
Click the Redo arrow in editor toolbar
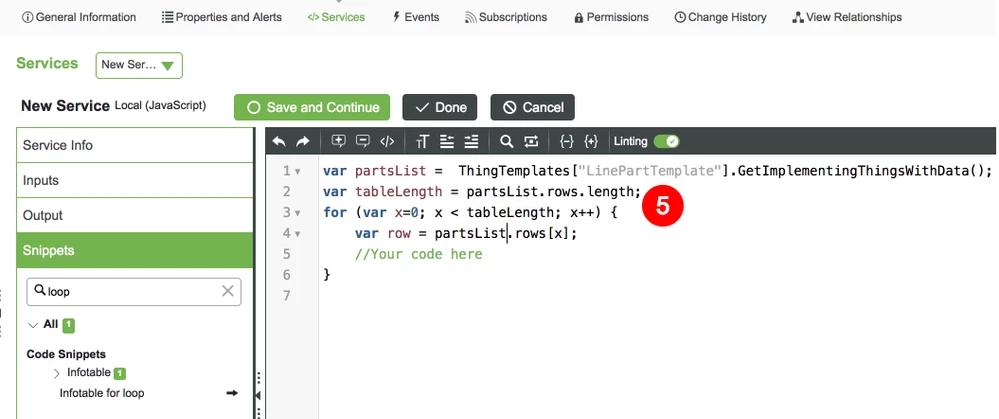(x=303, y=141)
